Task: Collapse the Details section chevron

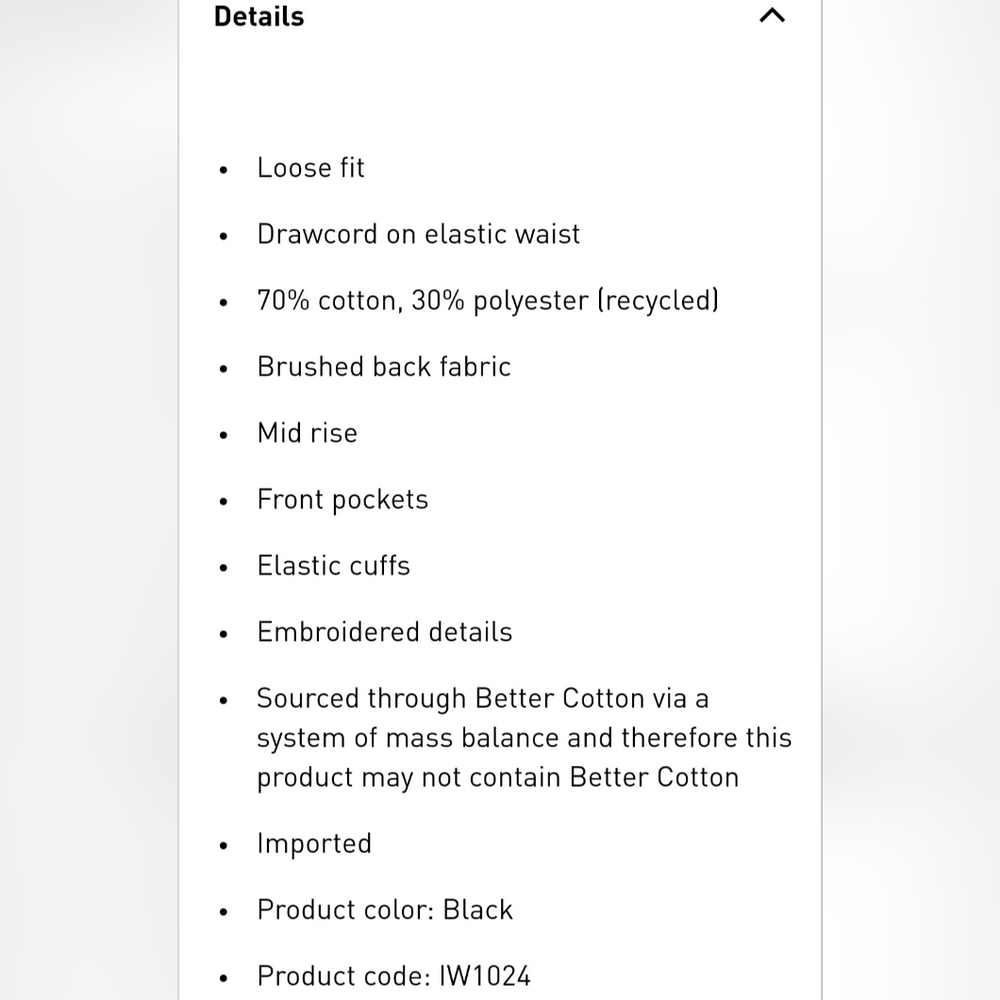Action: tap(772, 15)
